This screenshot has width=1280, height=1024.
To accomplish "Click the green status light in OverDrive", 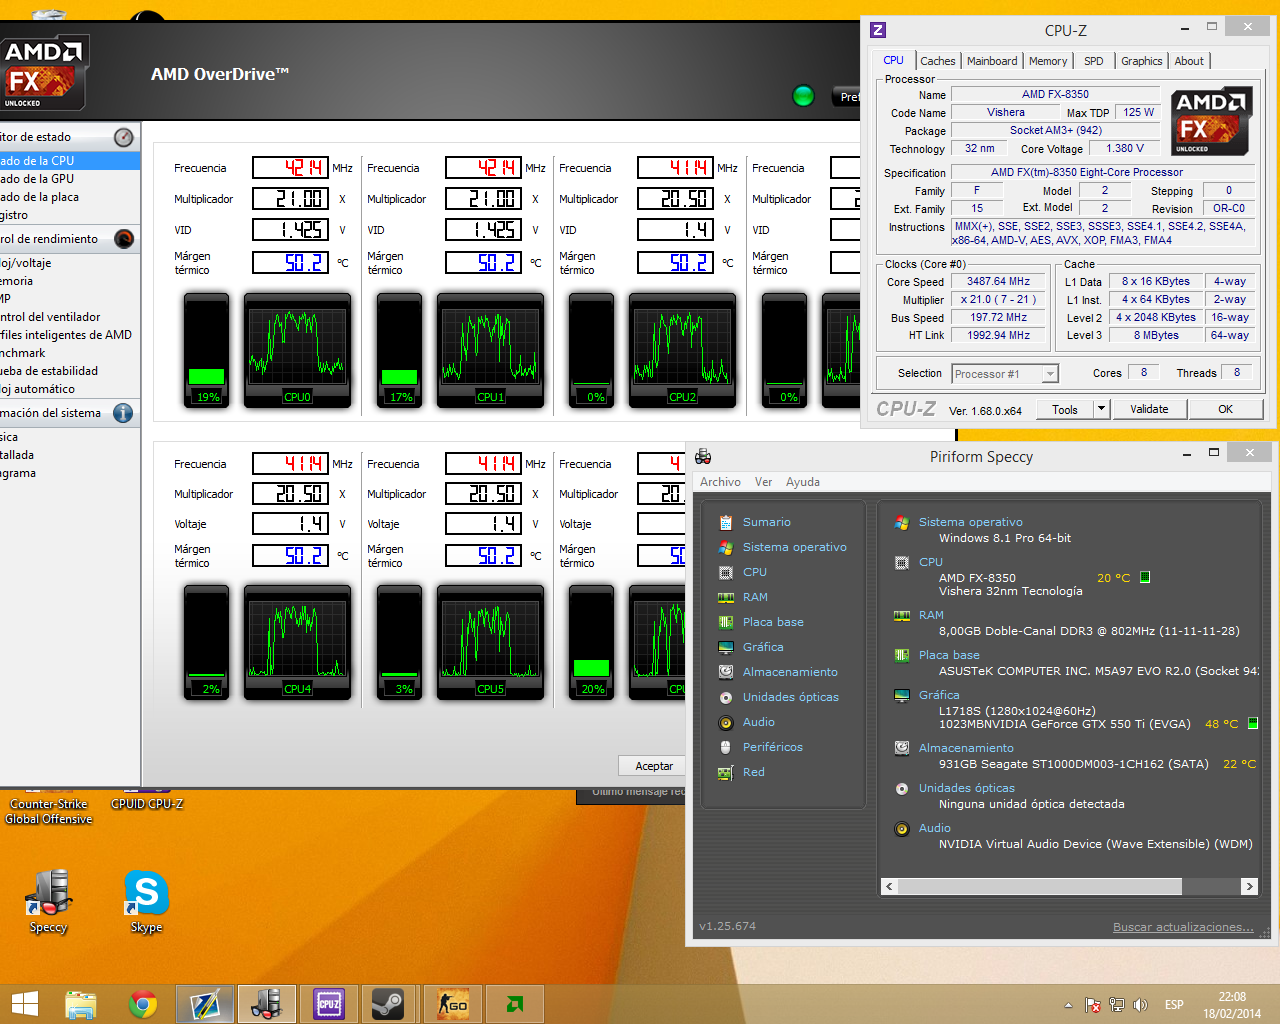I will tap(803, 96).
